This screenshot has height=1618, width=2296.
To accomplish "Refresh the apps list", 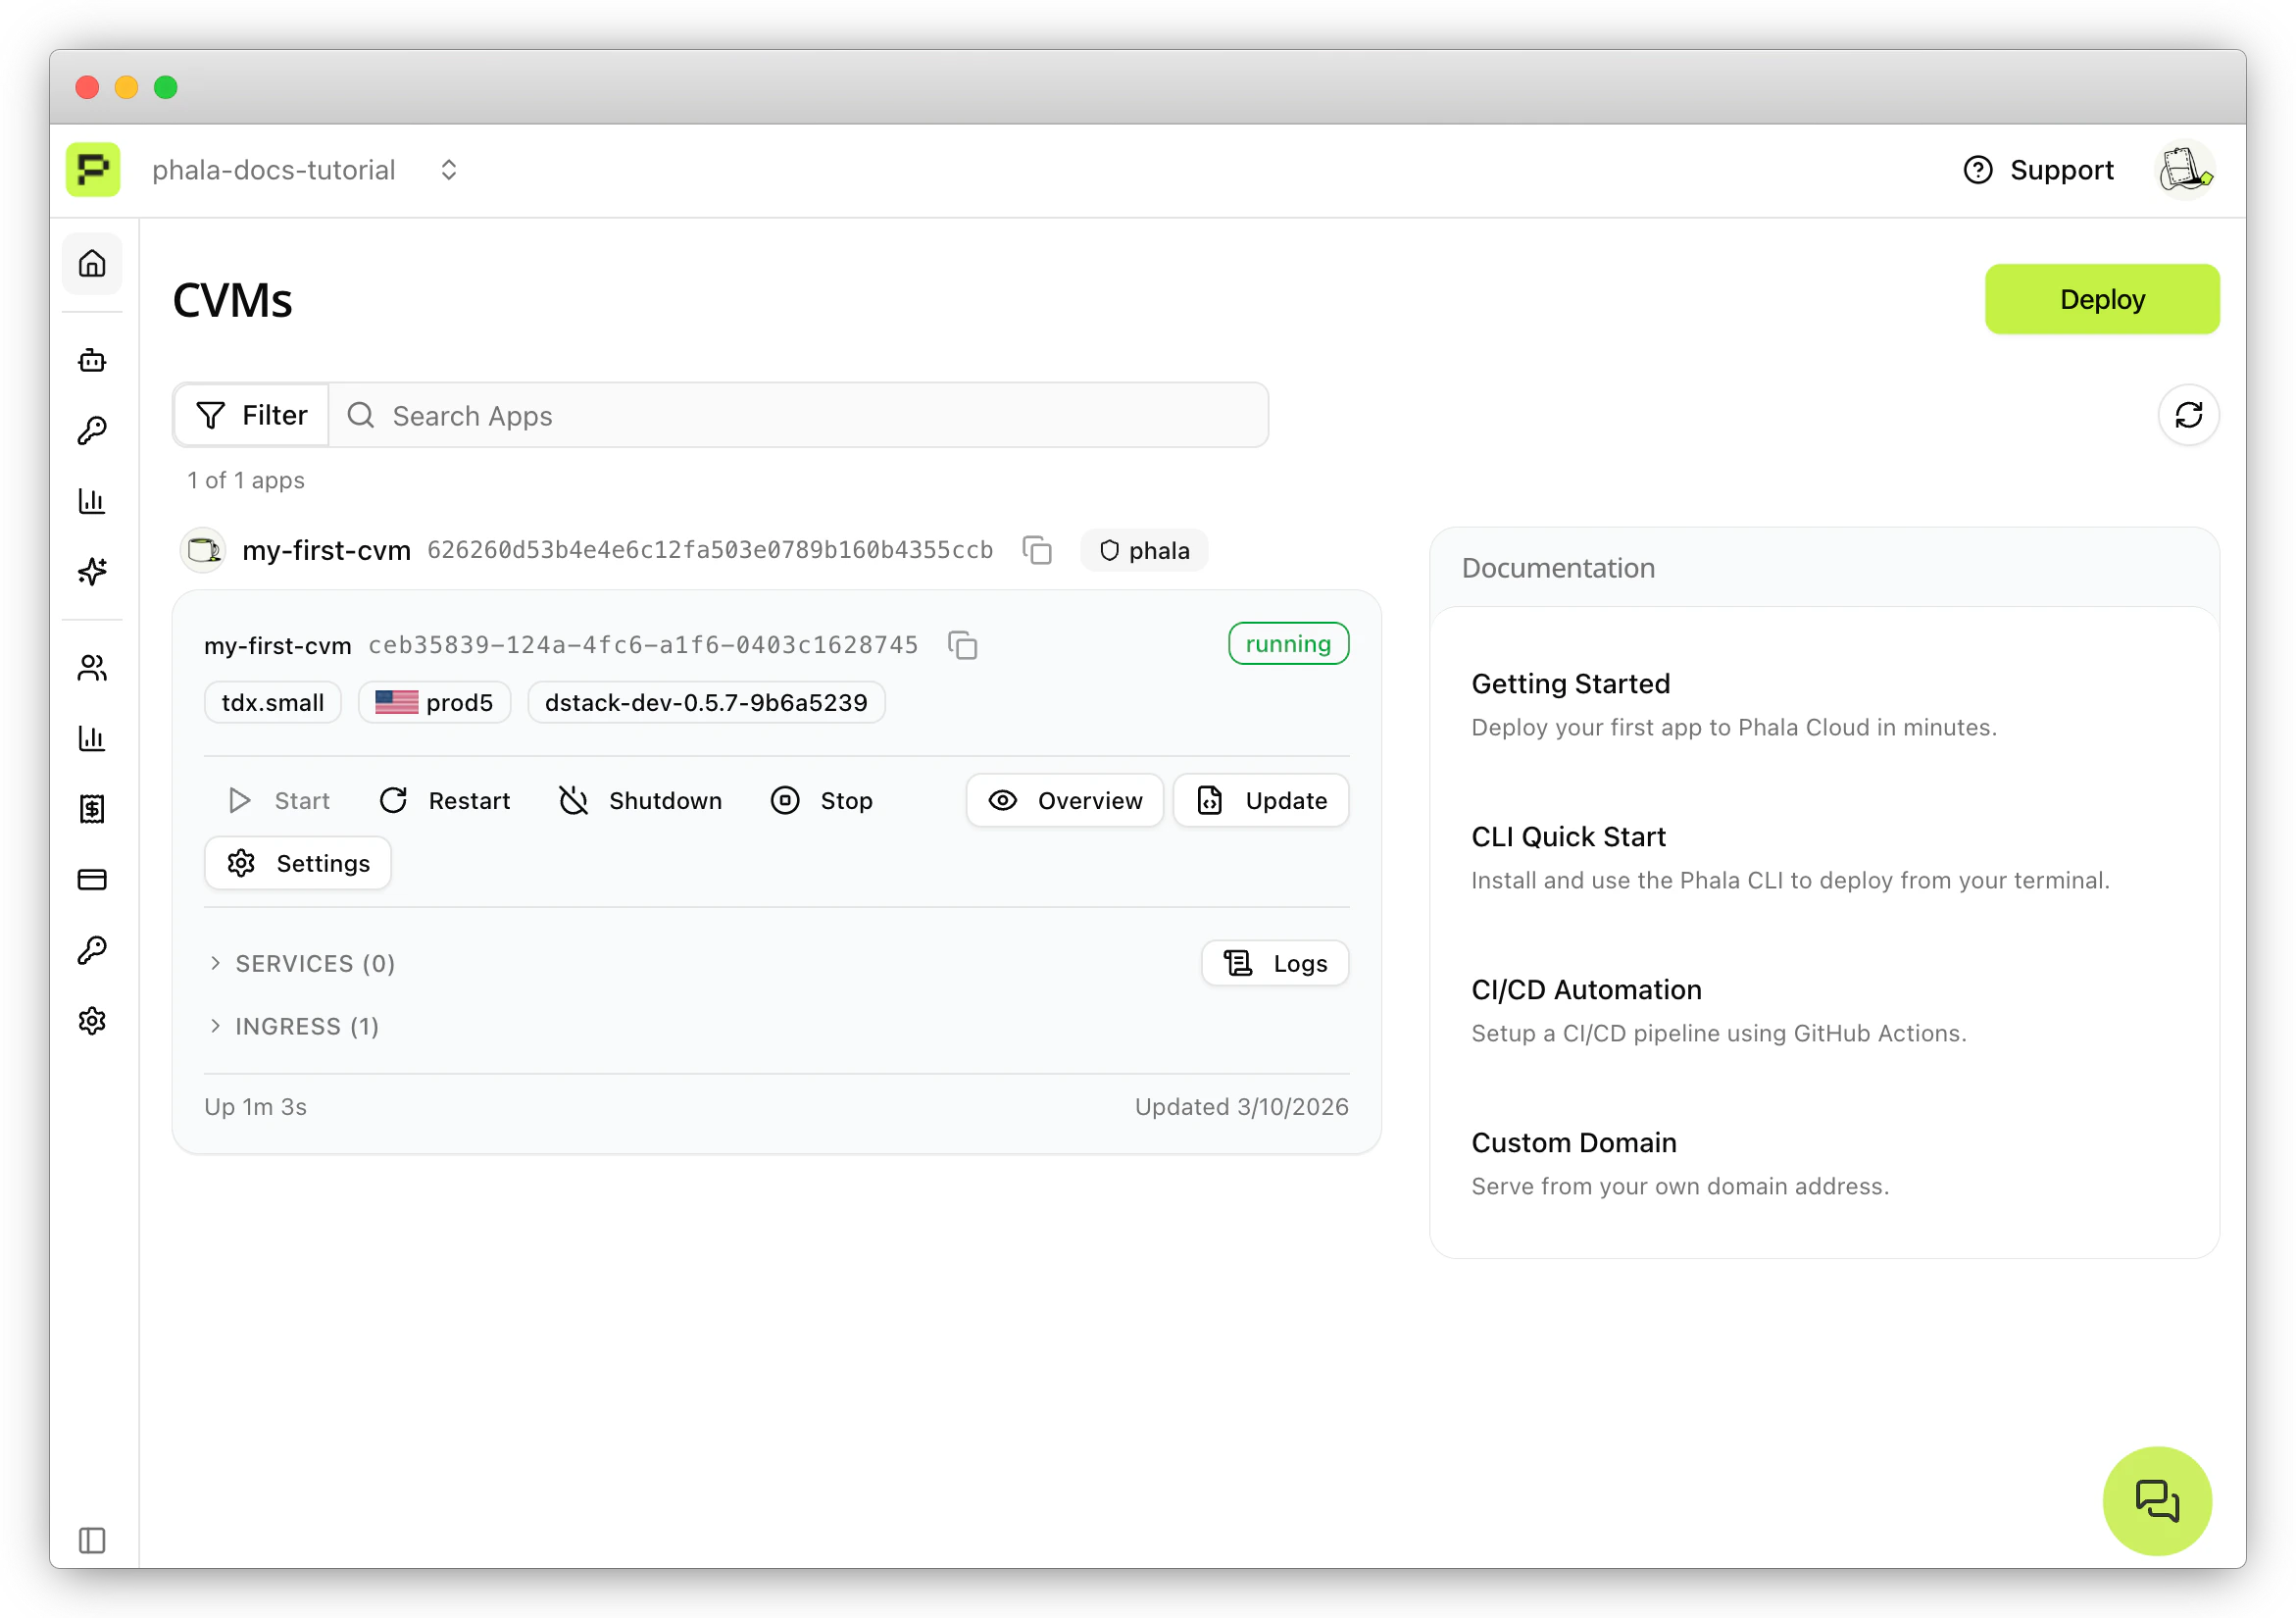I will pos(2190,415).
